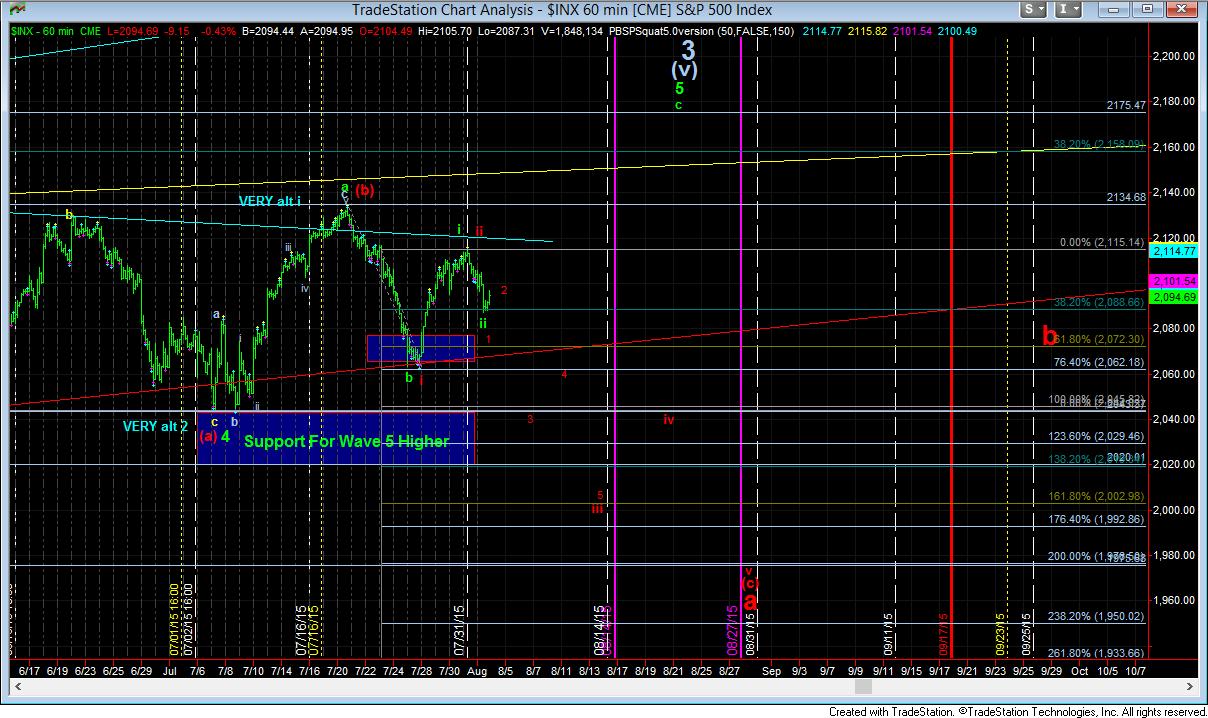Click the 2175.47 price level label
This screenshot has width=1208, height=718.
coord(1125,105)
